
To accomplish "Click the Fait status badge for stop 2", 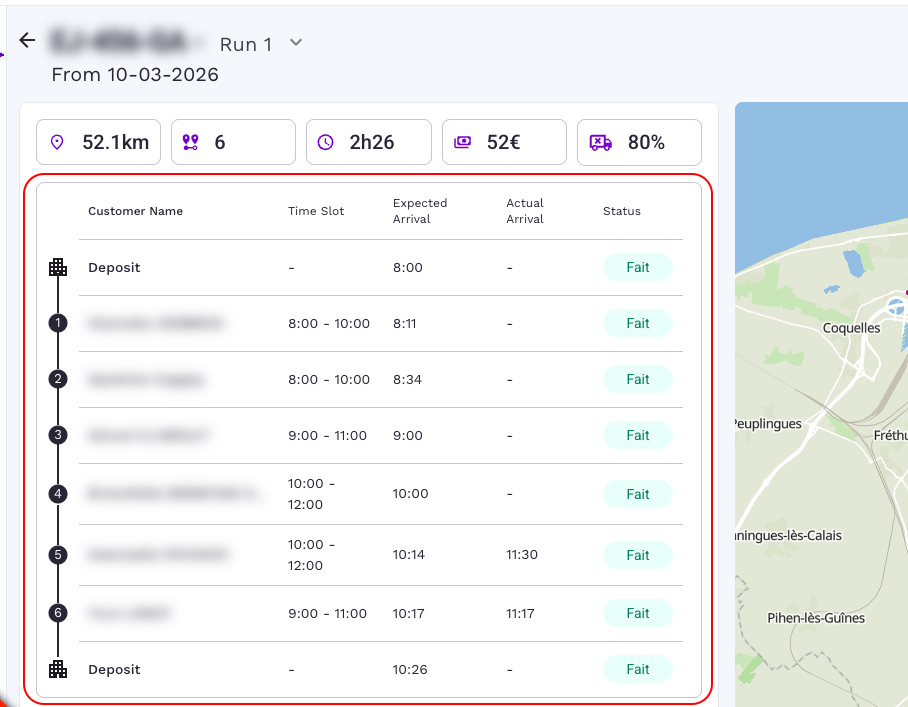I will [637, 380].
